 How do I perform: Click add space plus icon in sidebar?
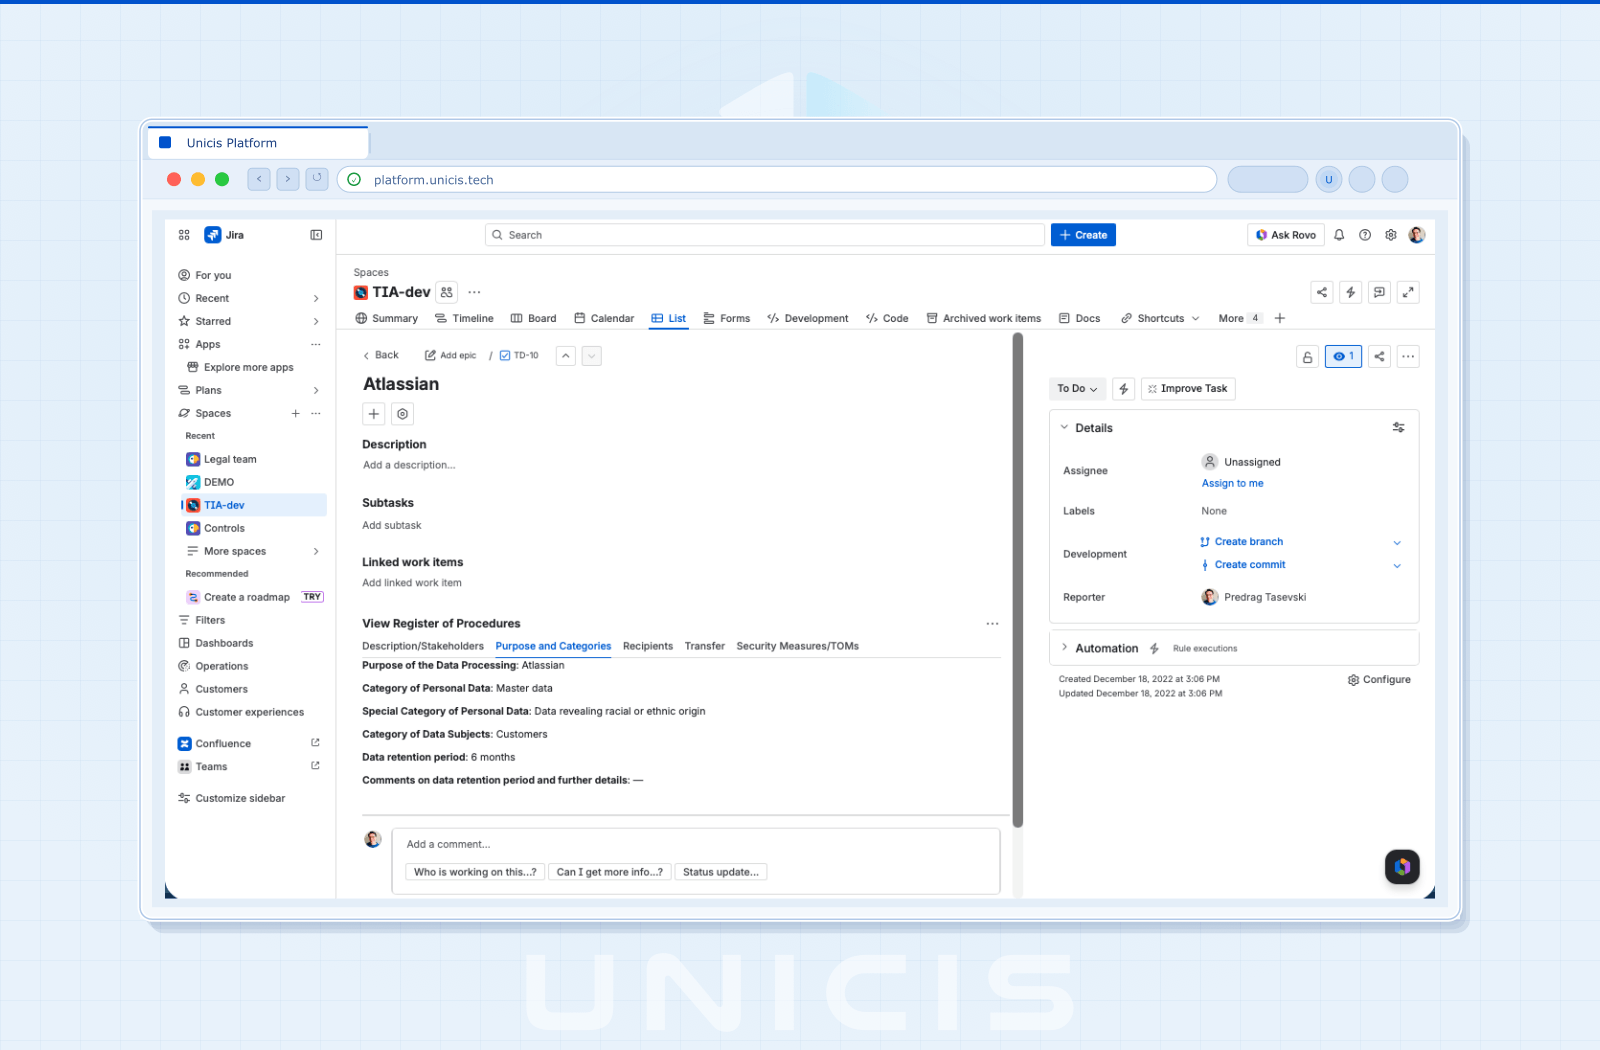pos(295,413)
